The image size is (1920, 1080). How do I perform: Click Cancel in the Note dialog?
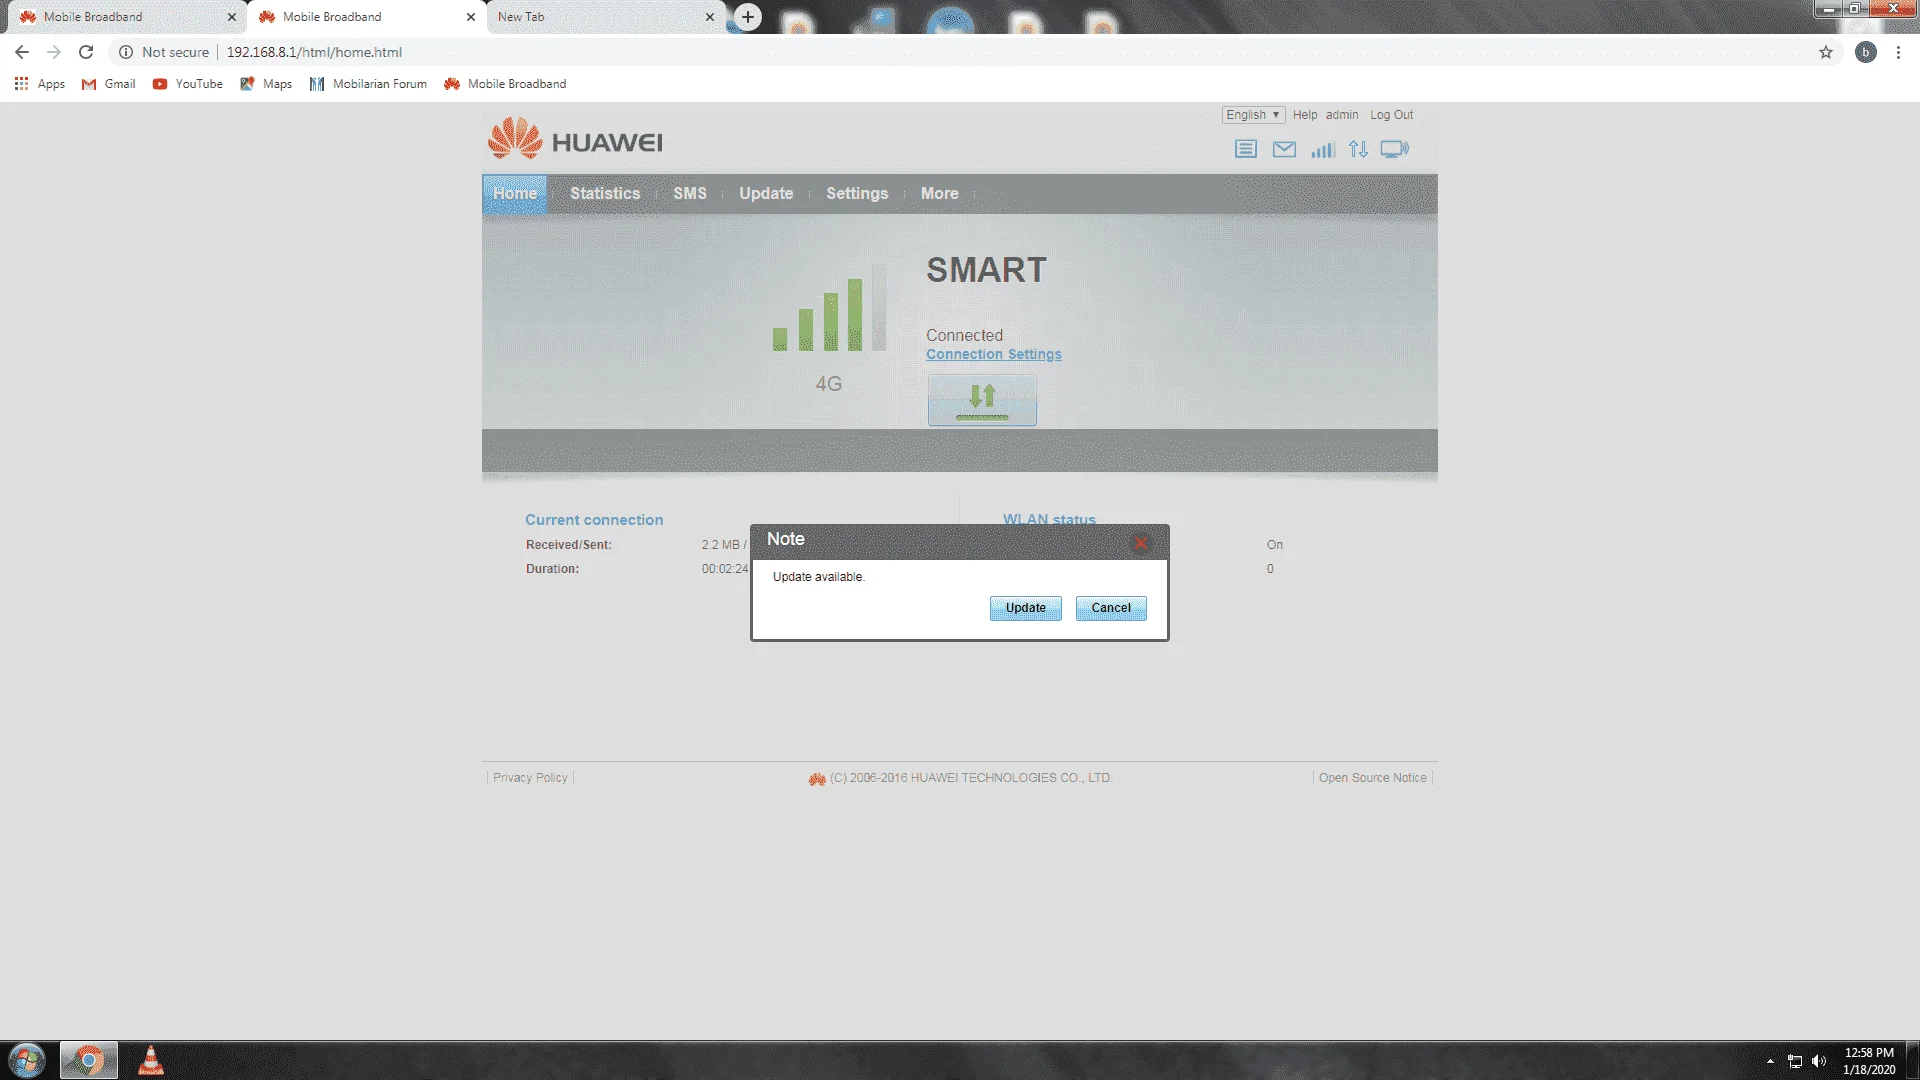[1111, 608]
